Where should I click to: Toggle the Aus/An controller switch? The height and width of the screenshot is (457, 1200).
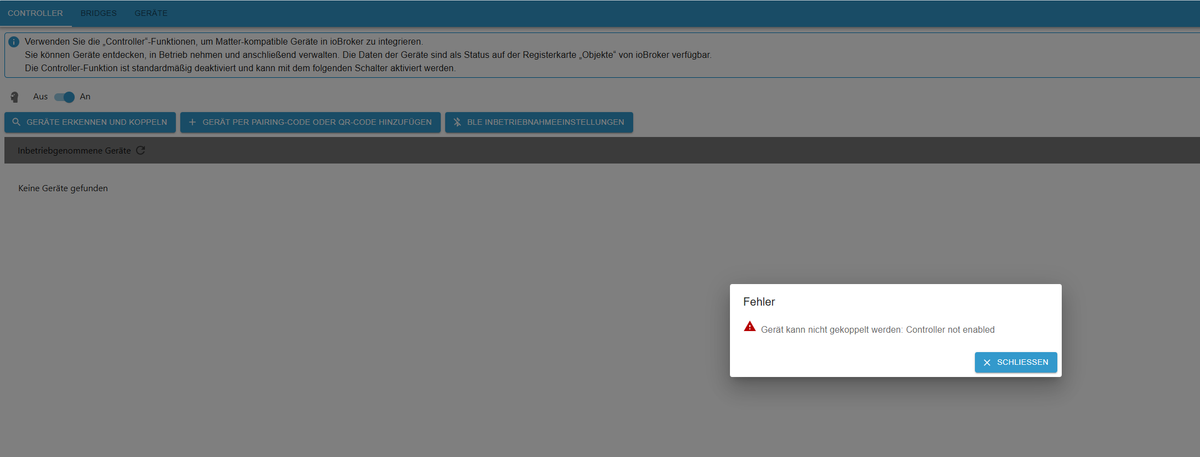coord(65,97)
